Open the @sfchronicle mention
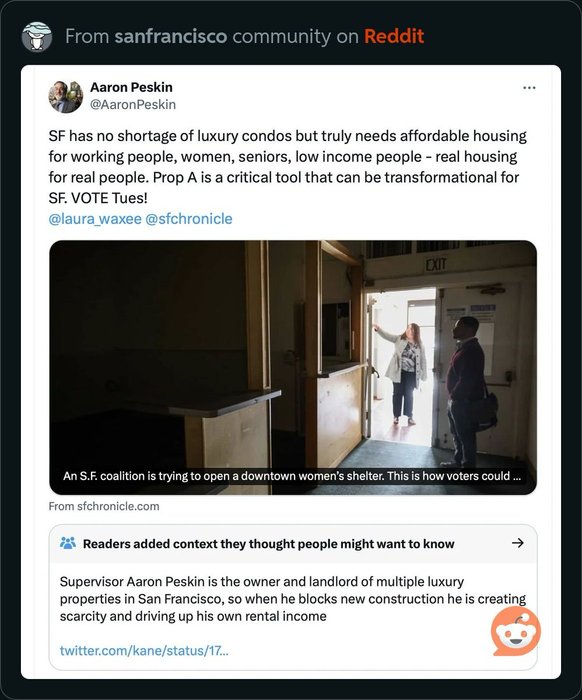582x700 pixels. (x=189, y=219)
